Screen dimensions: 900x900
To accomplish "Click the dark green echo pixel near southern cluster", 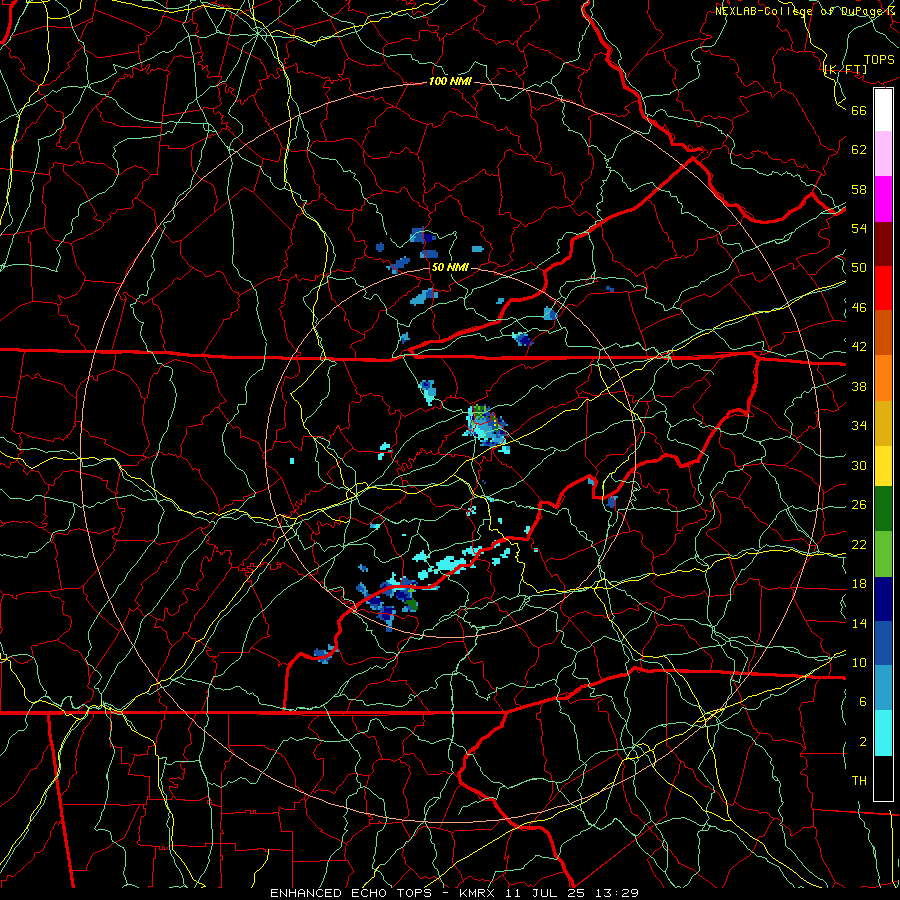I will [412, 604].
